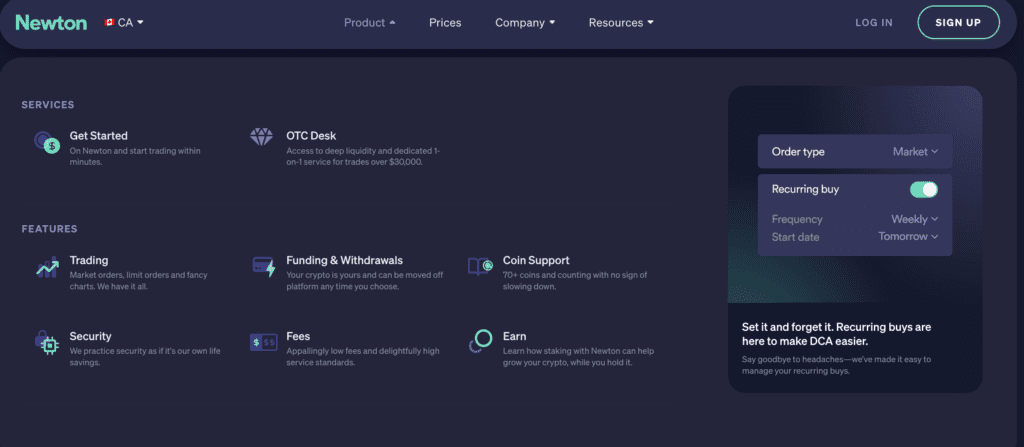This screenshot has height=447, width=1024.
Task: Click the Trading chart icon
Action: (47, 267)
